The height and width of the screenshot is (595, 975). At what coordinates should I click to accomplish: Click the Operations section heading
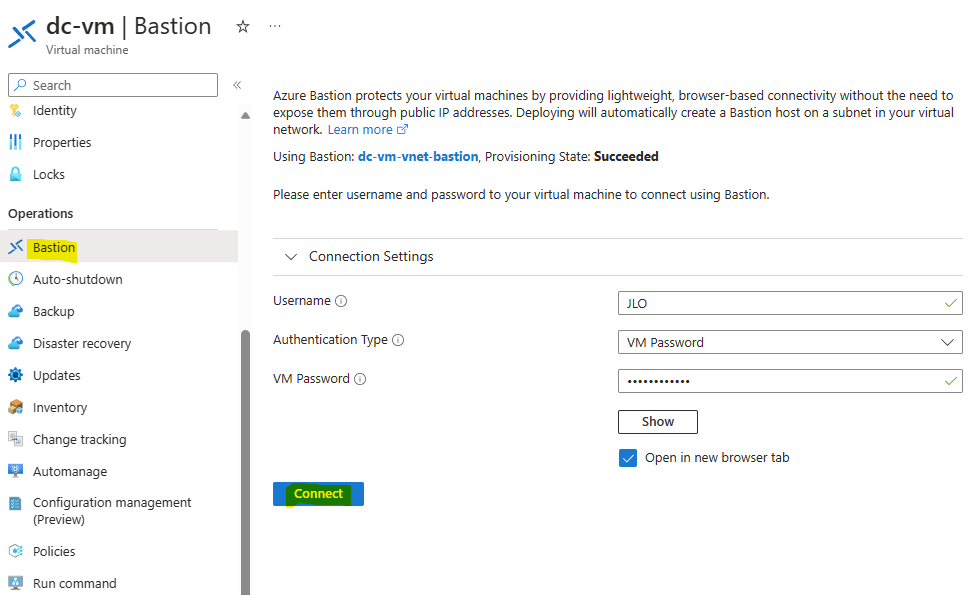(x=40, y=213)
